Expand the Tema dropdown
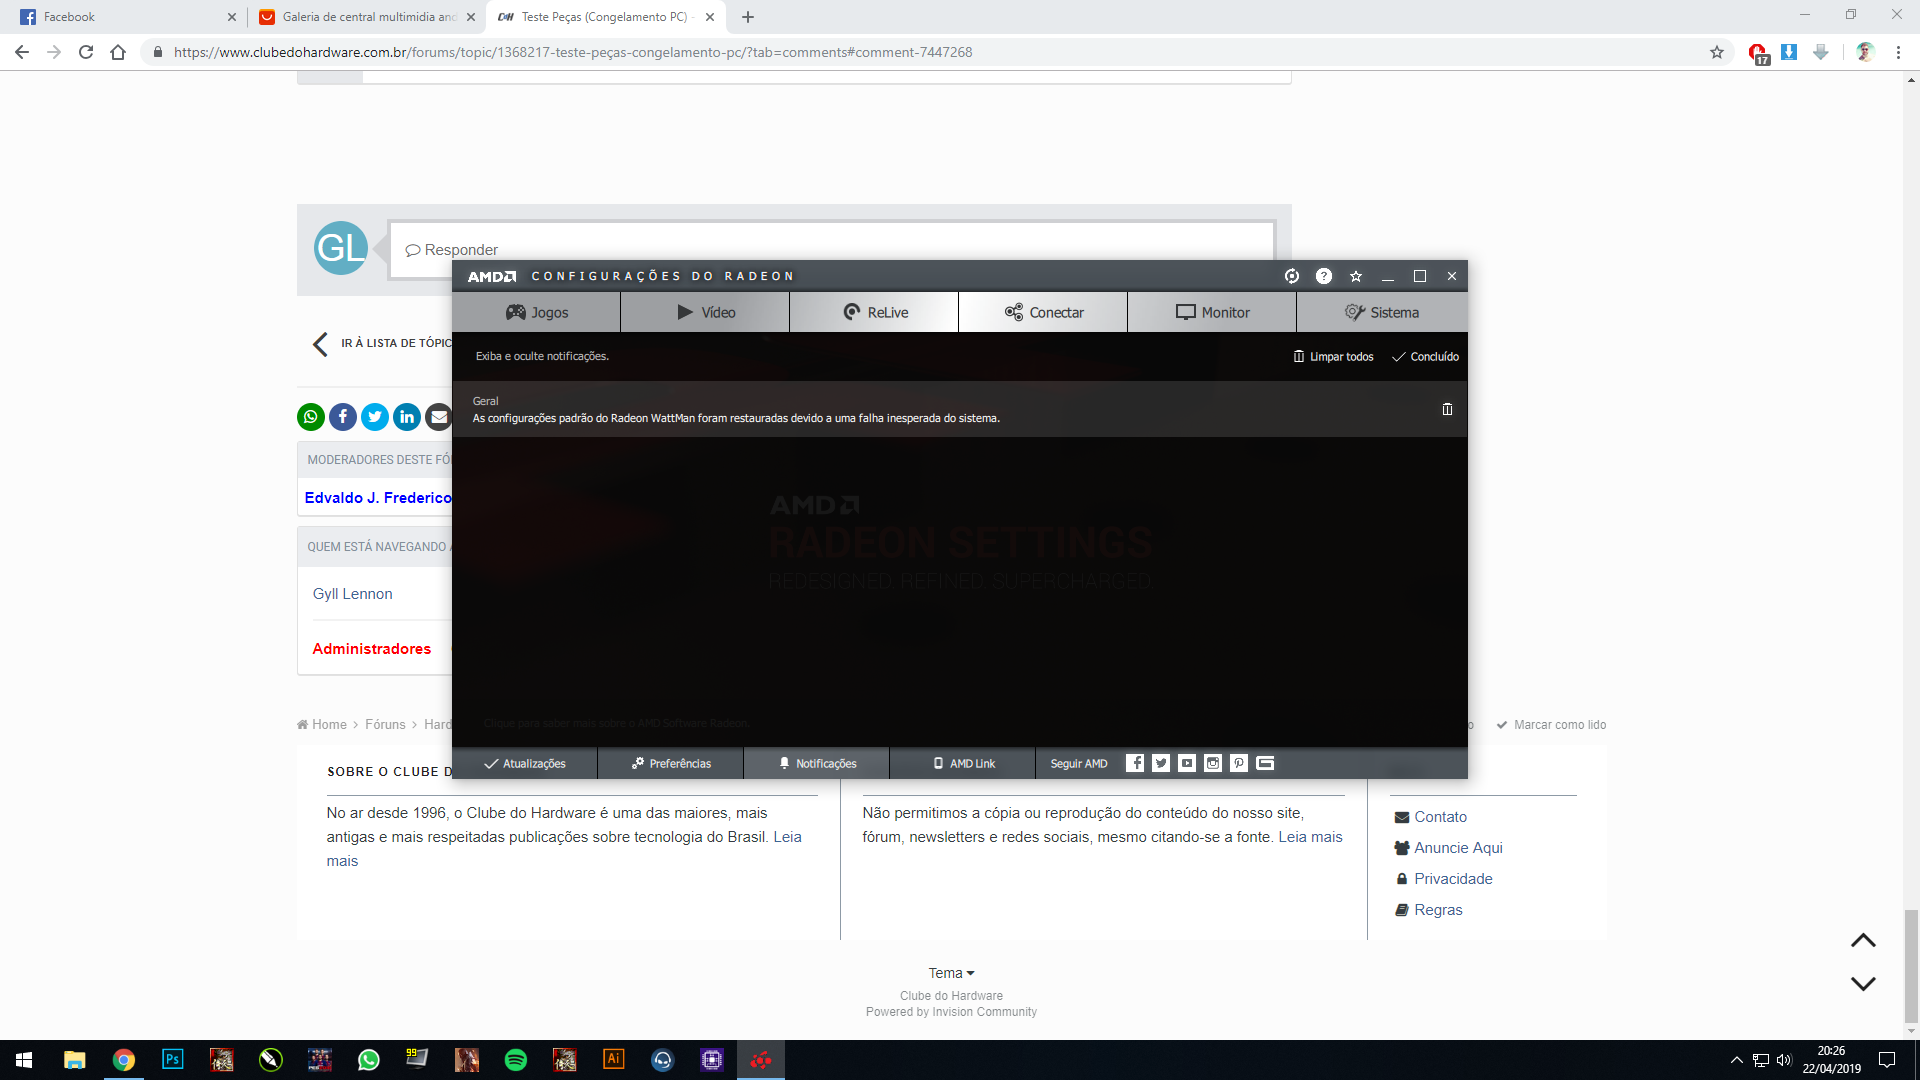Viewport: 1920px width, 1080px height. coord(951,973)
